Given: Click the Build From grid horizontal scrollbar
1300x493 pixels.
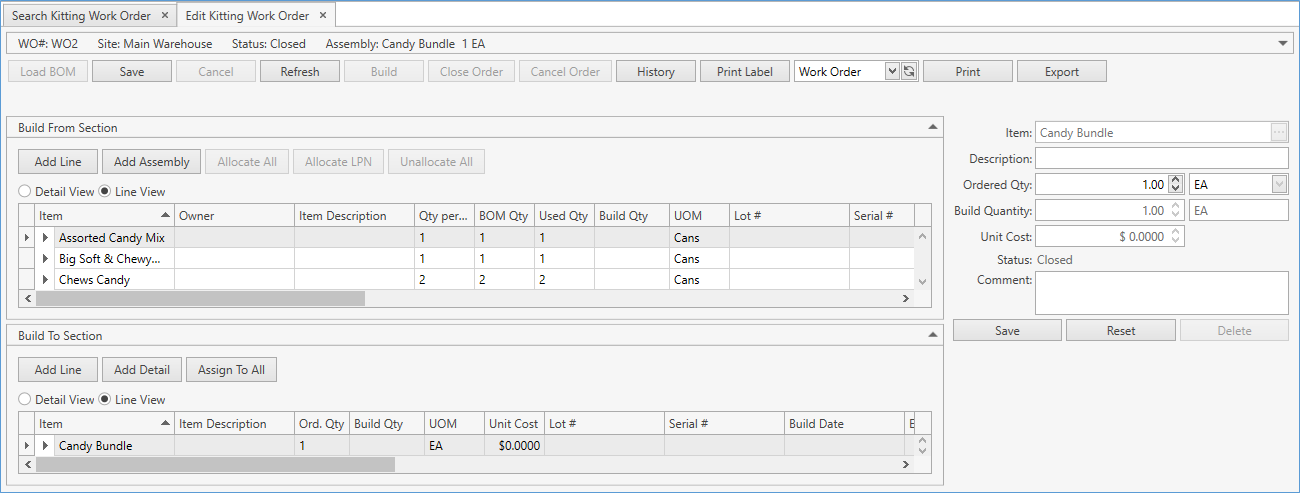Looking at the screenshot, I should (x=200, y=298).
